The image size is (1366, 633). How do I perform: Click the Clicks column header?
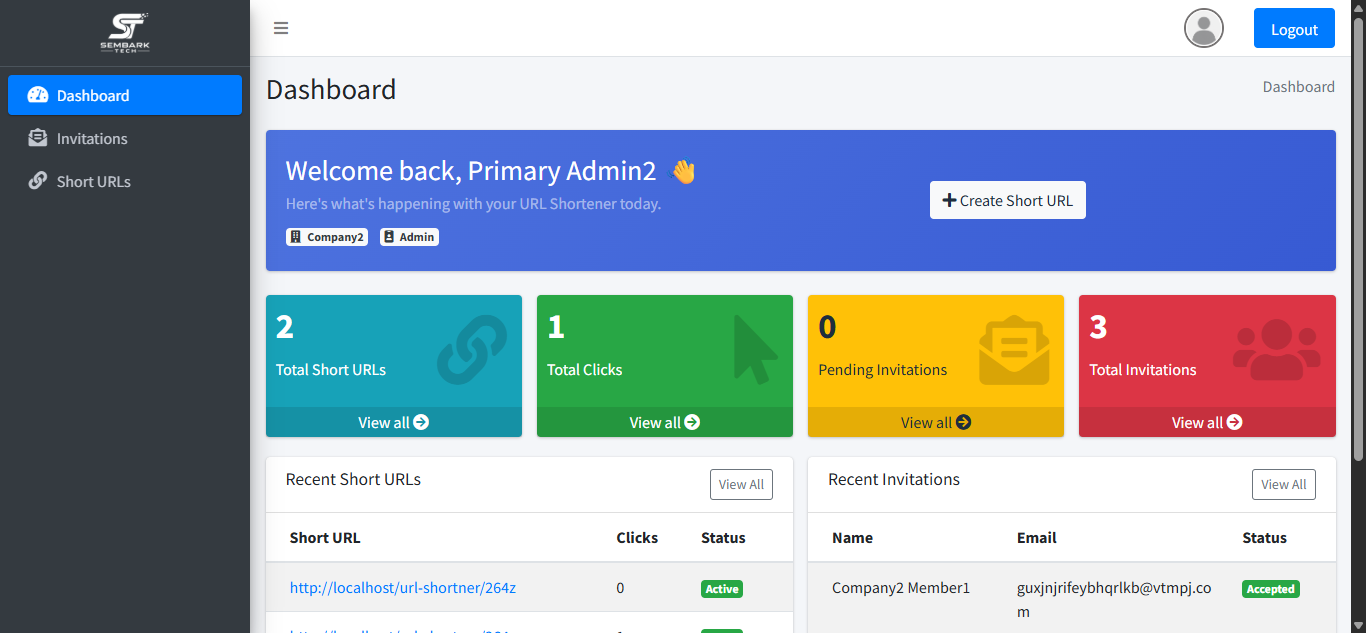tap(637, 537)
